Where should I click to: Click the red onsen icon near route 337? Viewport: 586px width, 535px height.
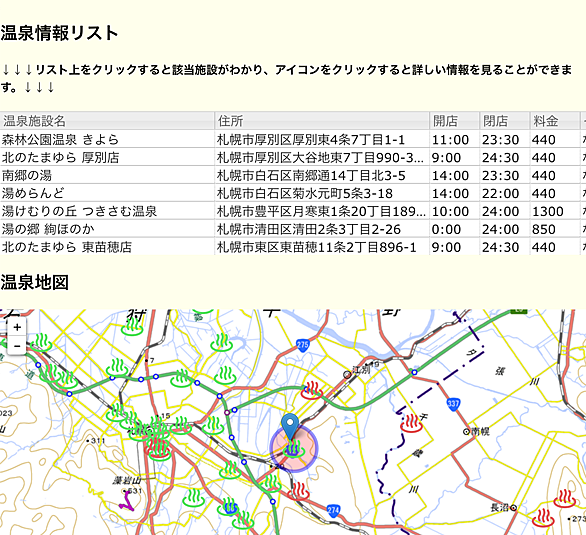pos(411,424)
